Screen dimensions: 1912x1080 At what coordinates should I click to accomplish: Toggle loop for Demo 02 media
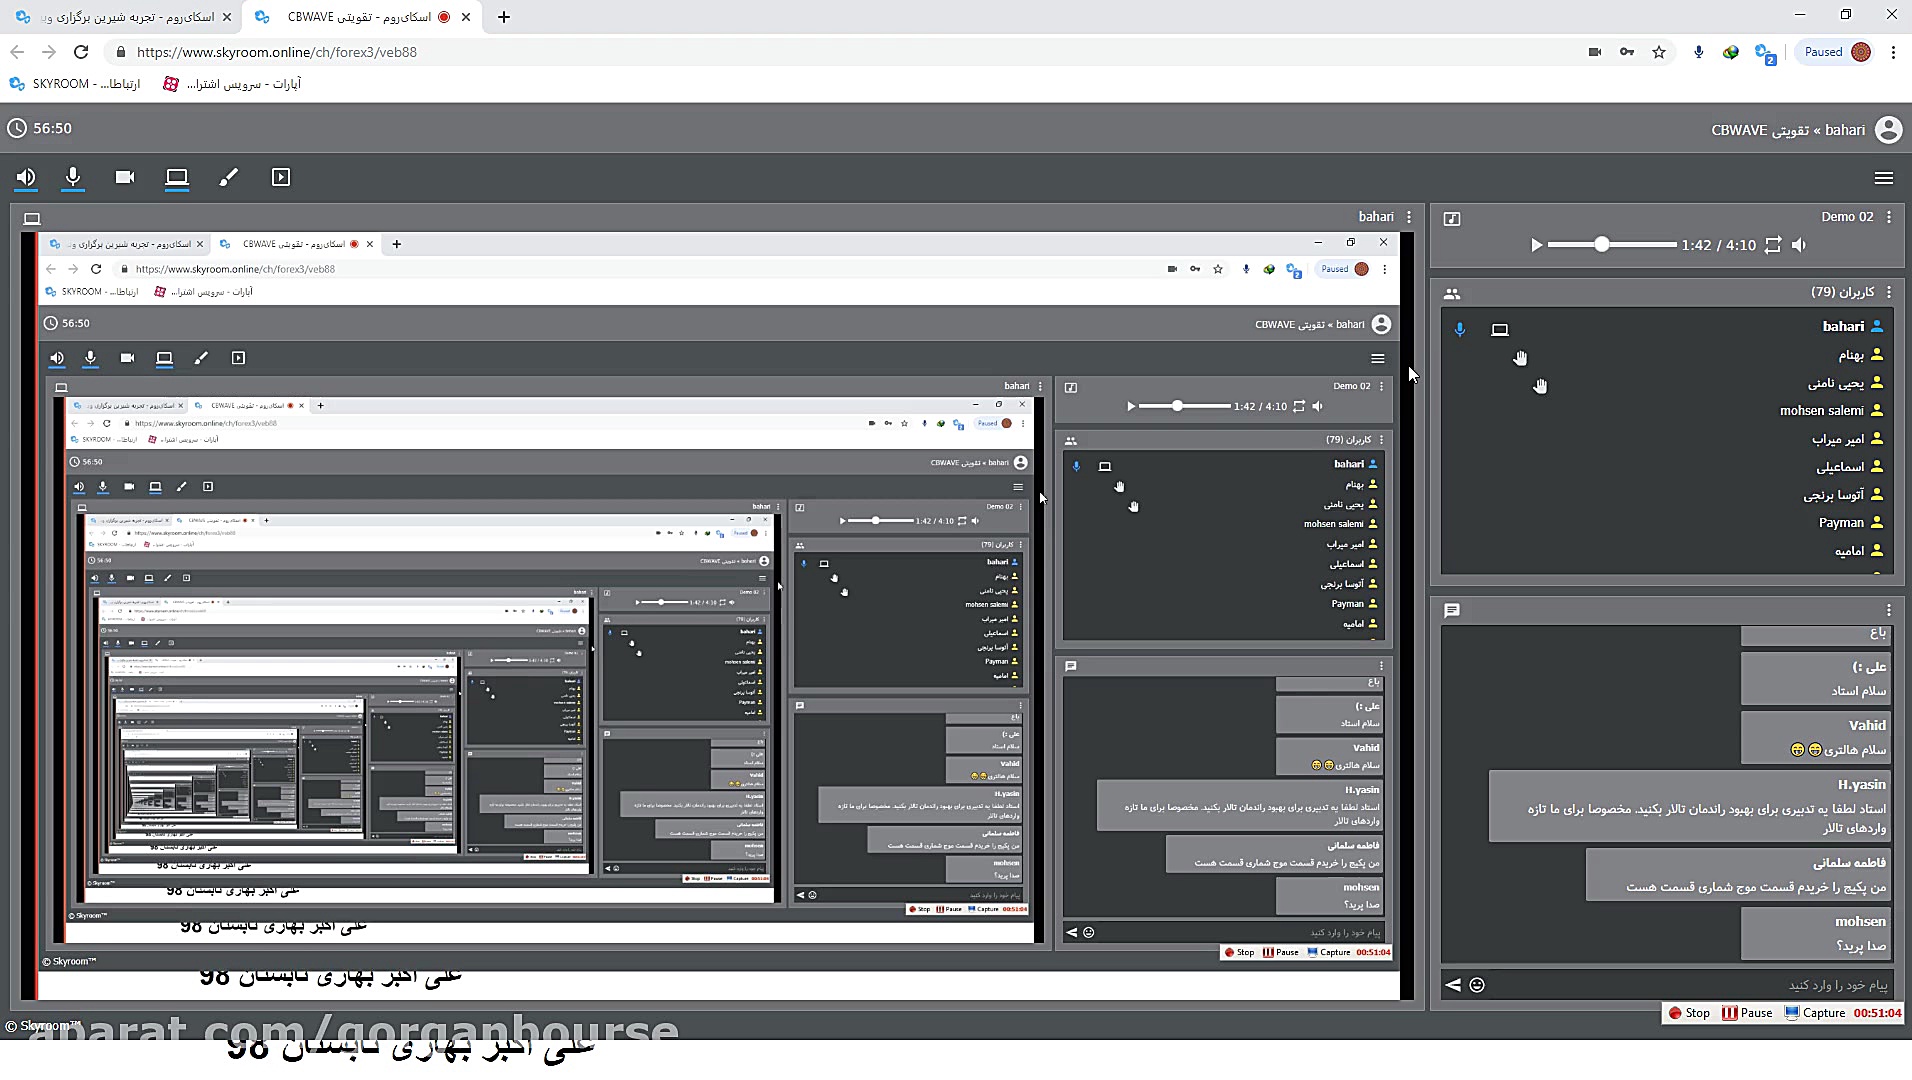click(x=1773, y=245)
